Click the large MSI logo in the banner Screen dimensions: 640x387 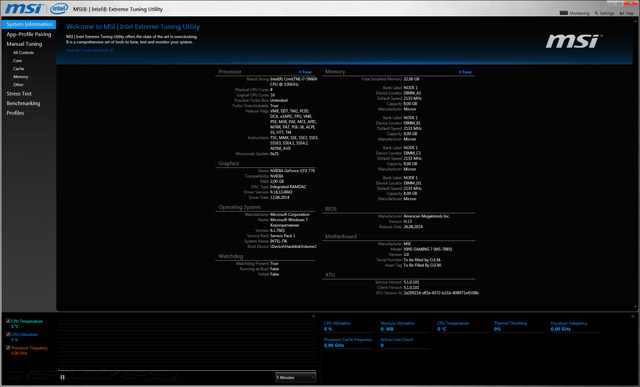pos(573,41)
